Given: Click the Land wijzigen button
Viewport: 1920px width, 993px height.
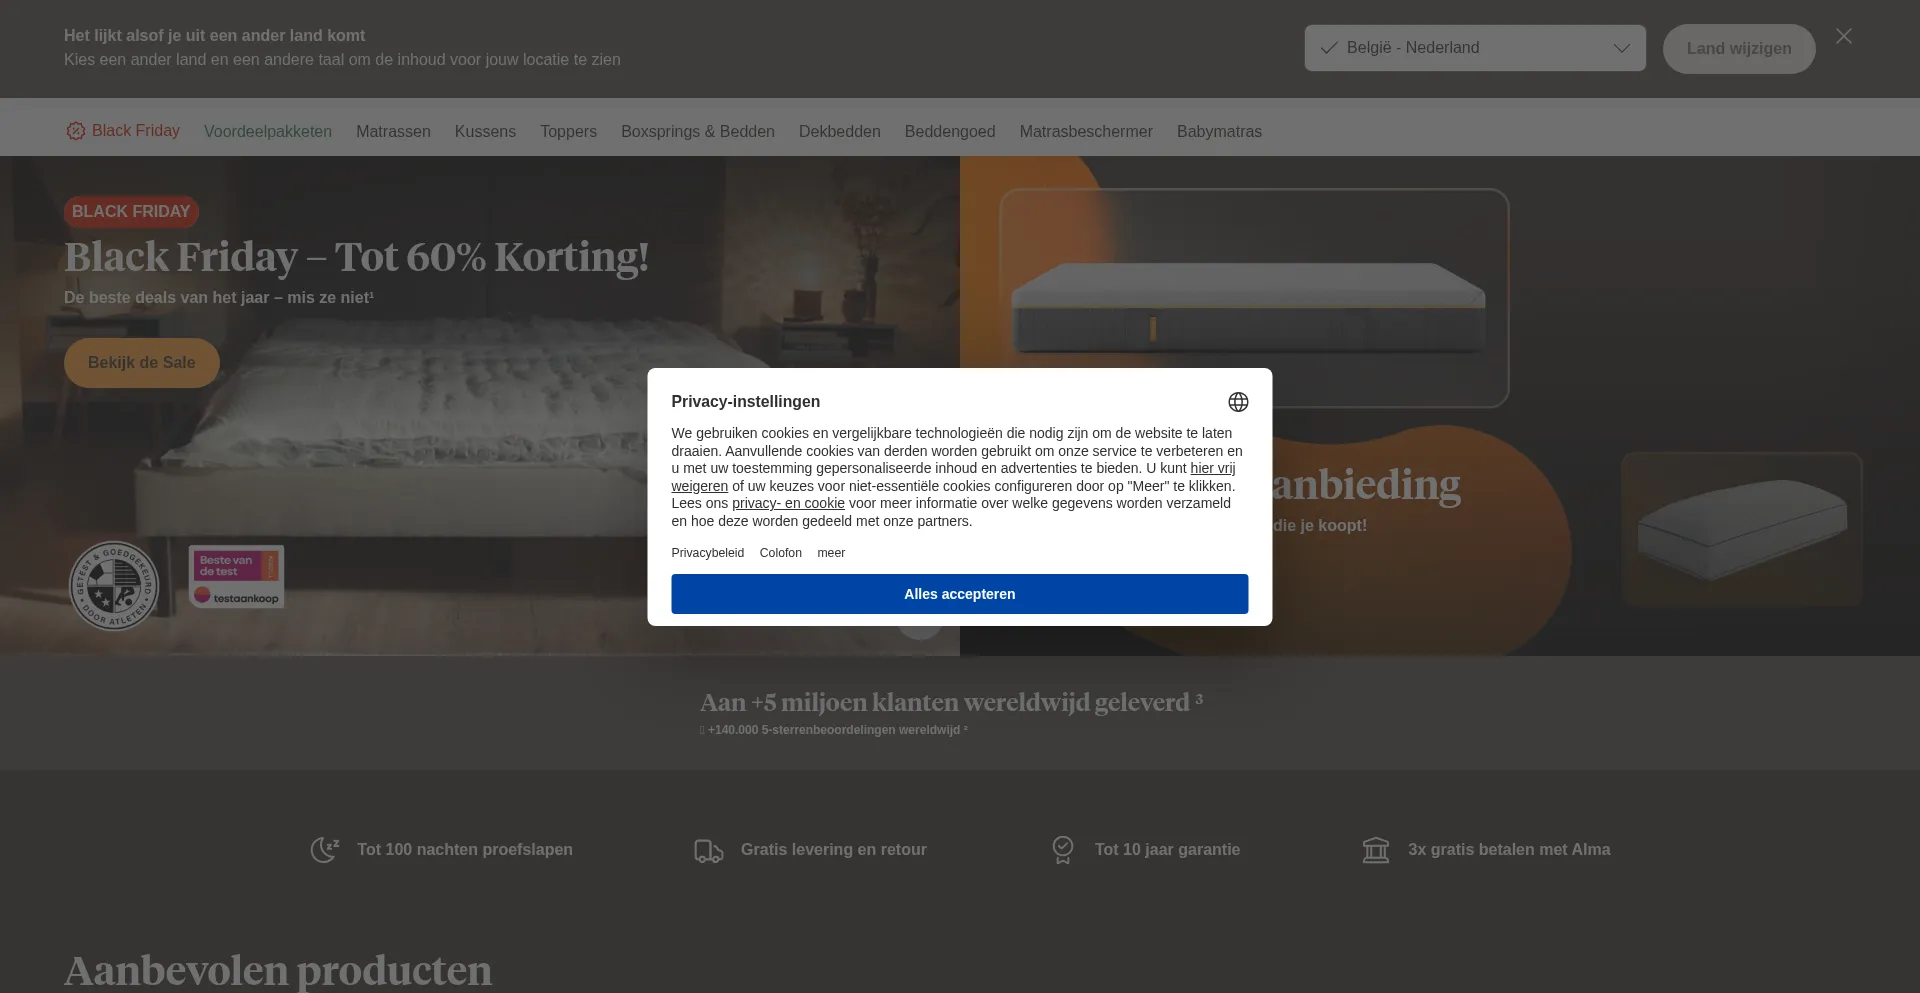Looking at the screenshot, I should coord(1739,49).
